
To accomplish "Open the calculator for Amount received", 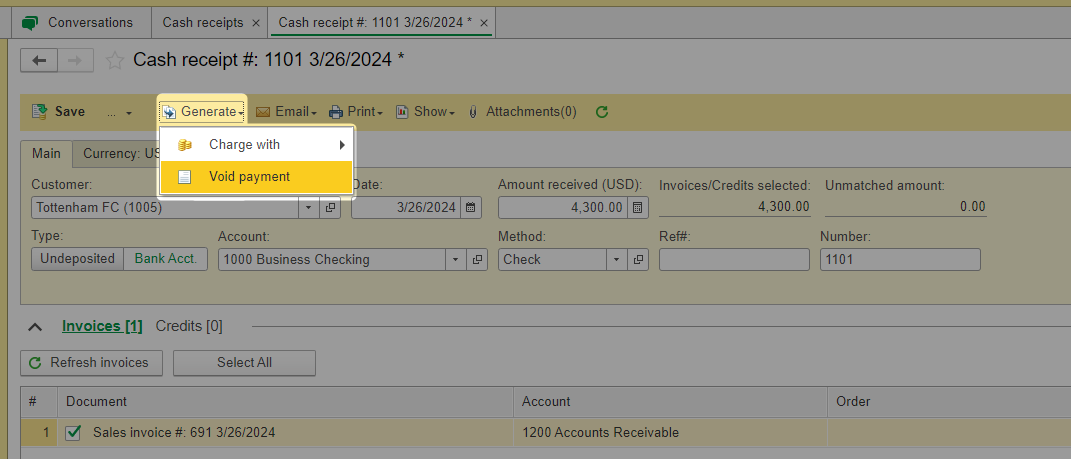I will click(x=637, y=207).
